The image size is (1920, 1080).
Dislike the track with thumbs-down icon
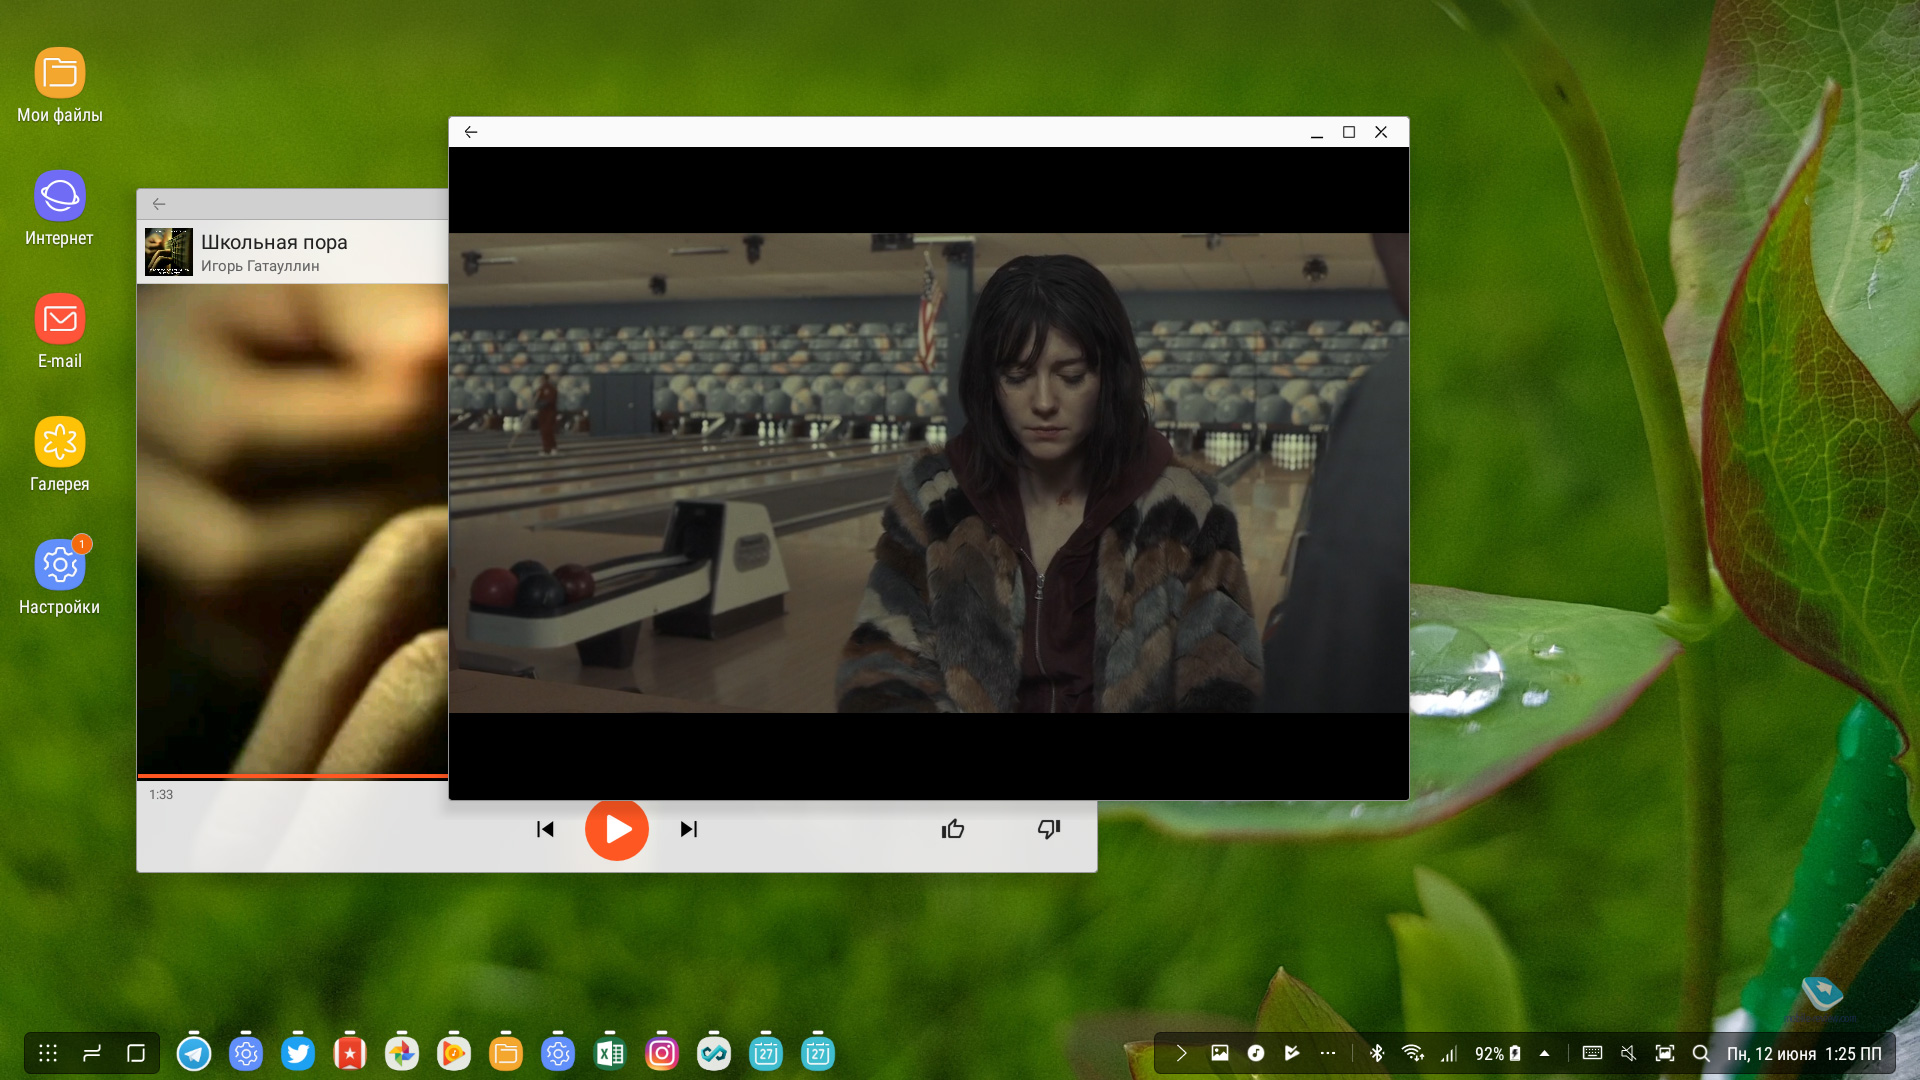click(1049, 829)
